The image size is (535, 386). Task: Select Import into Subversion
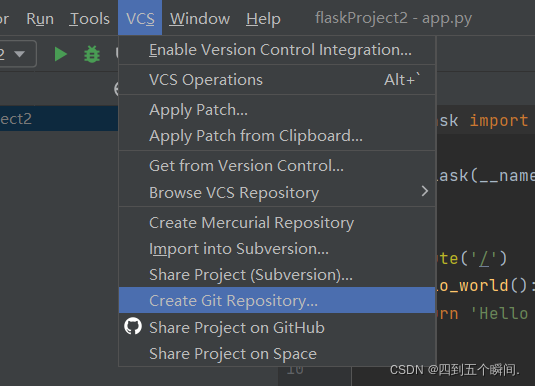tap(277, 249)
